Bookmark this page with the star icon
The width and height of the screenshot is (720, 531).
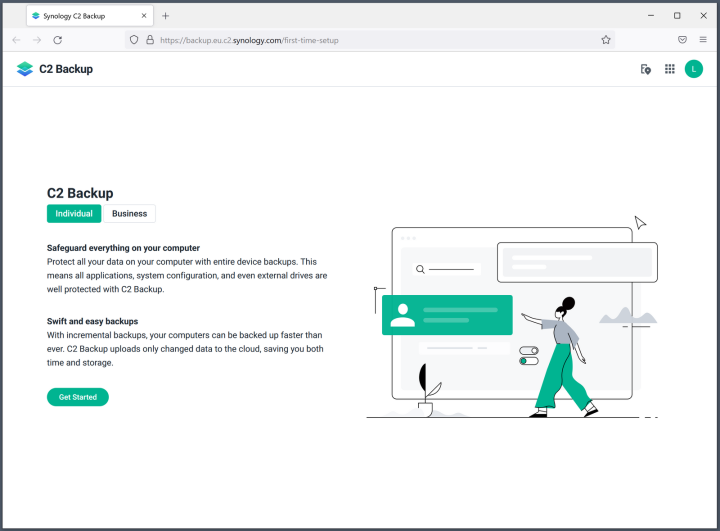point(606,40)
